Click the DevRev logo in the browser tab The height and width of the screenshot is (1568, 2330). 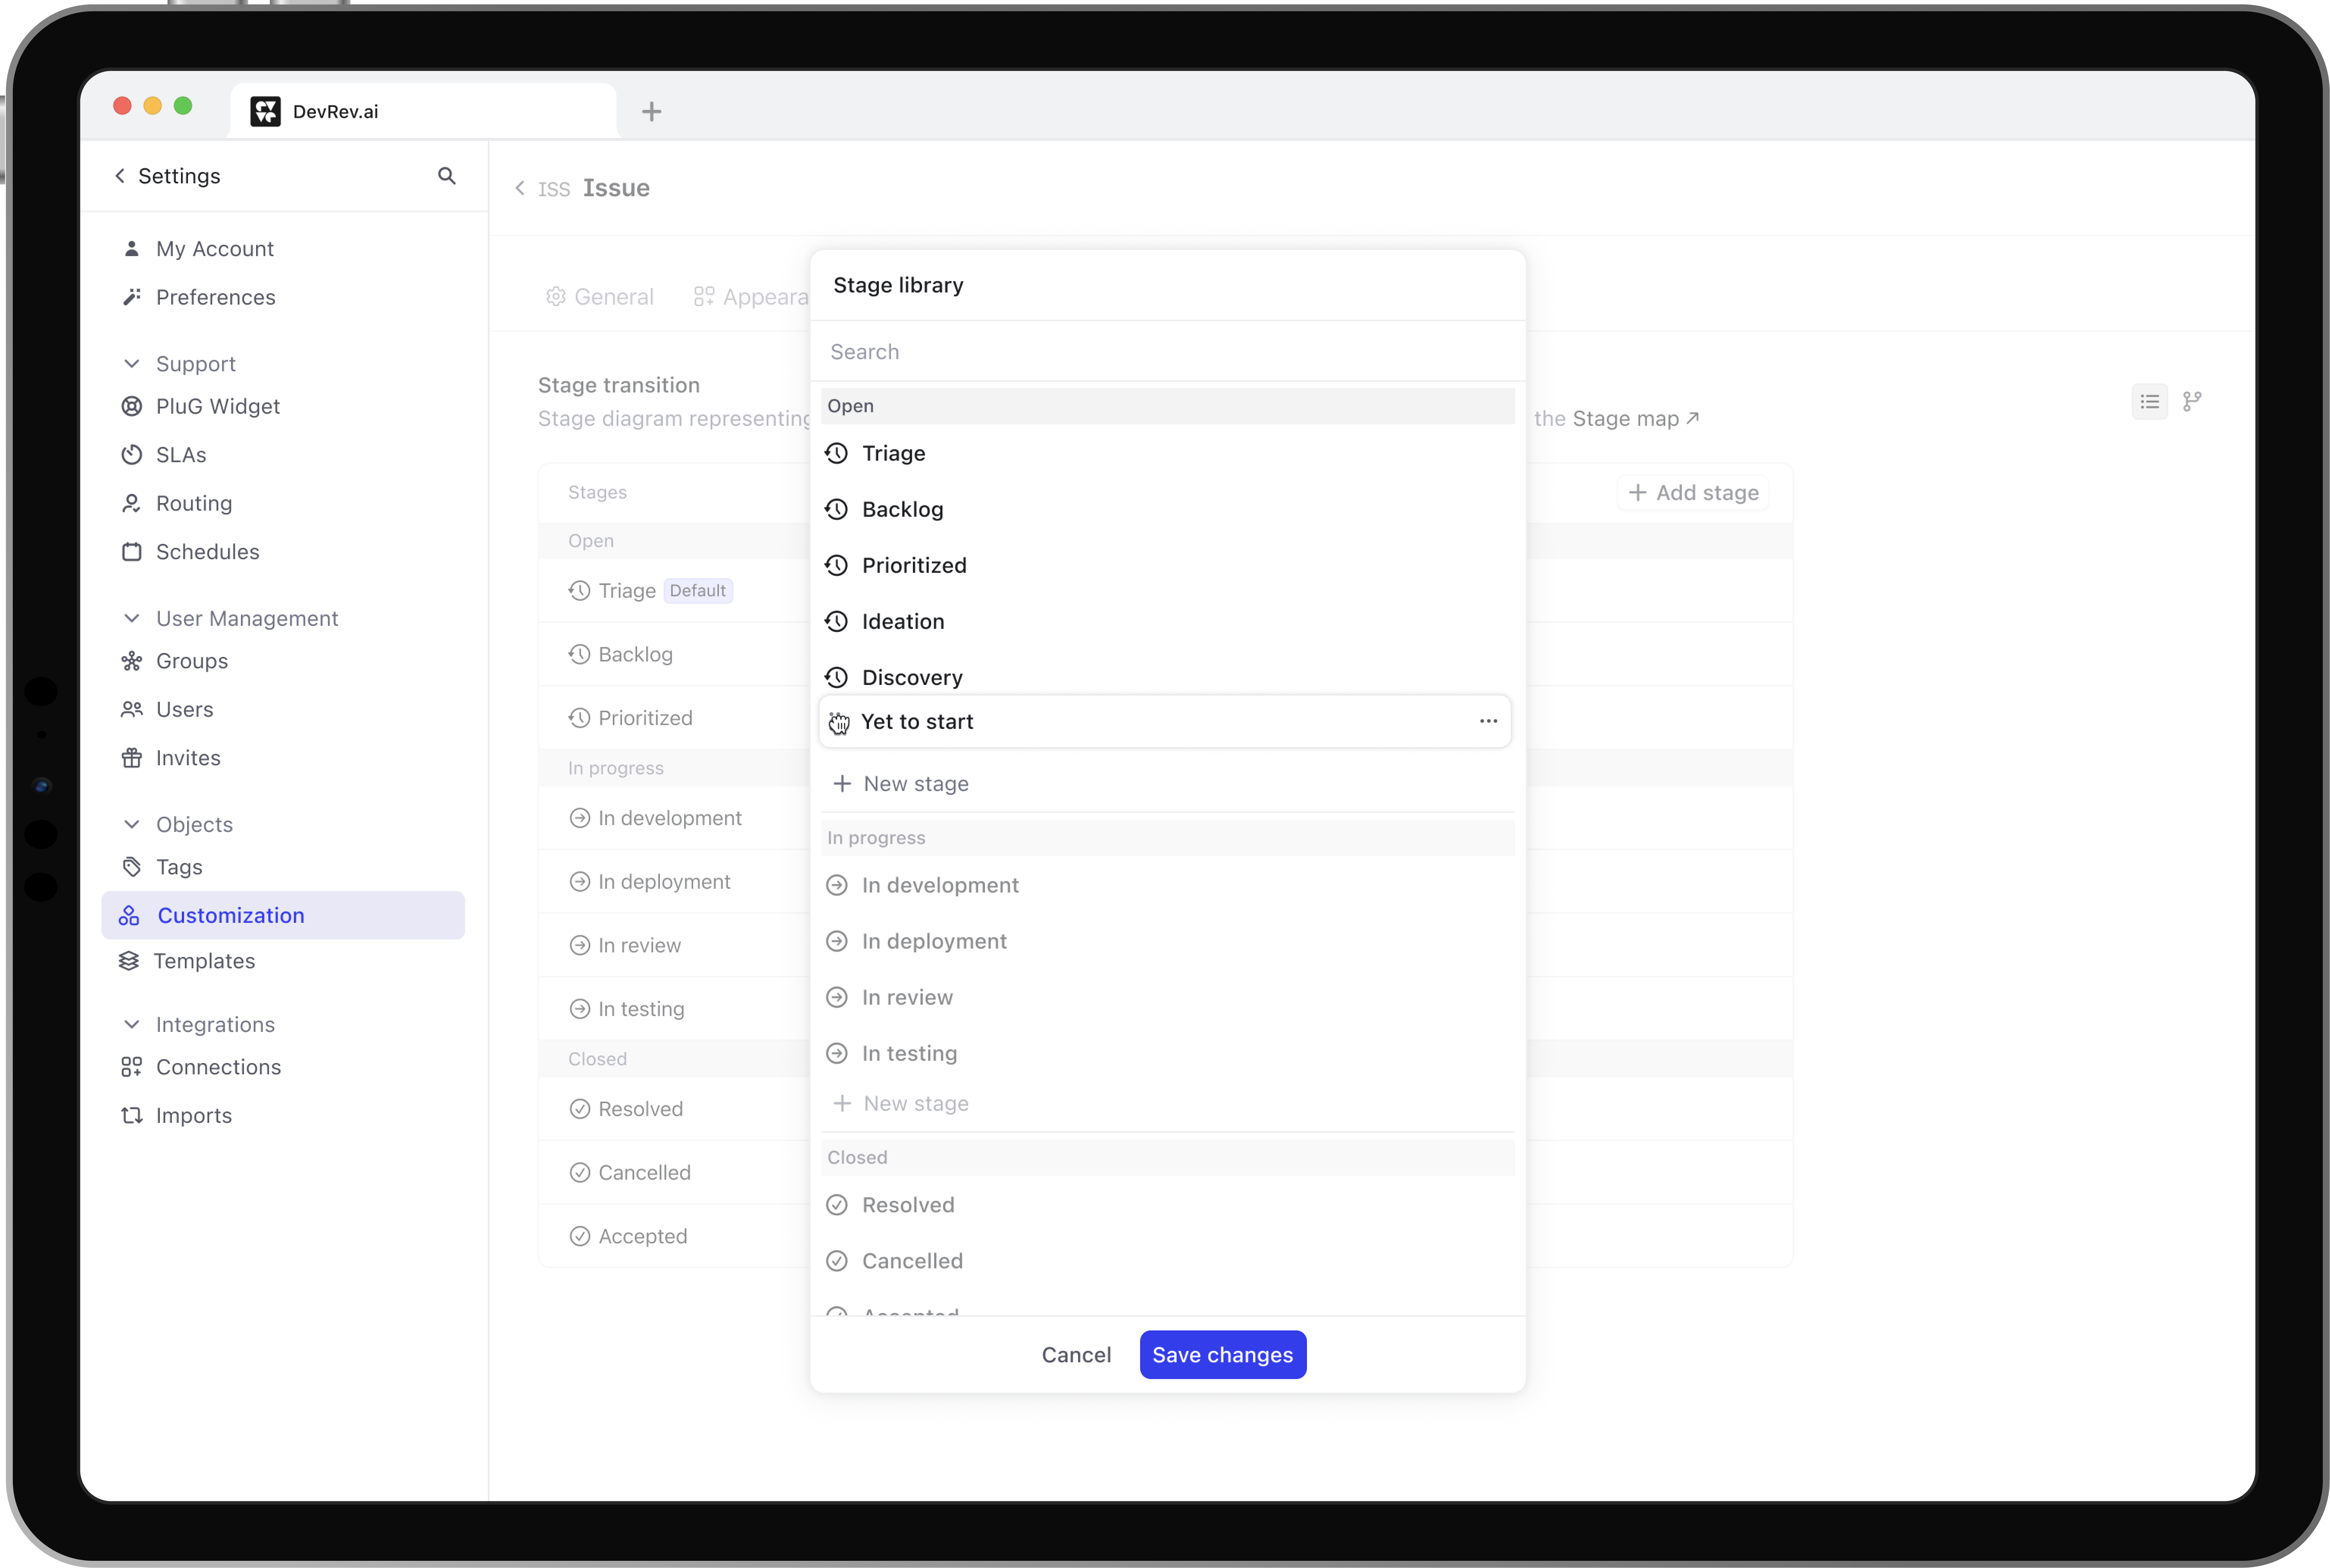pyautogui.click(x=265, y=111)
